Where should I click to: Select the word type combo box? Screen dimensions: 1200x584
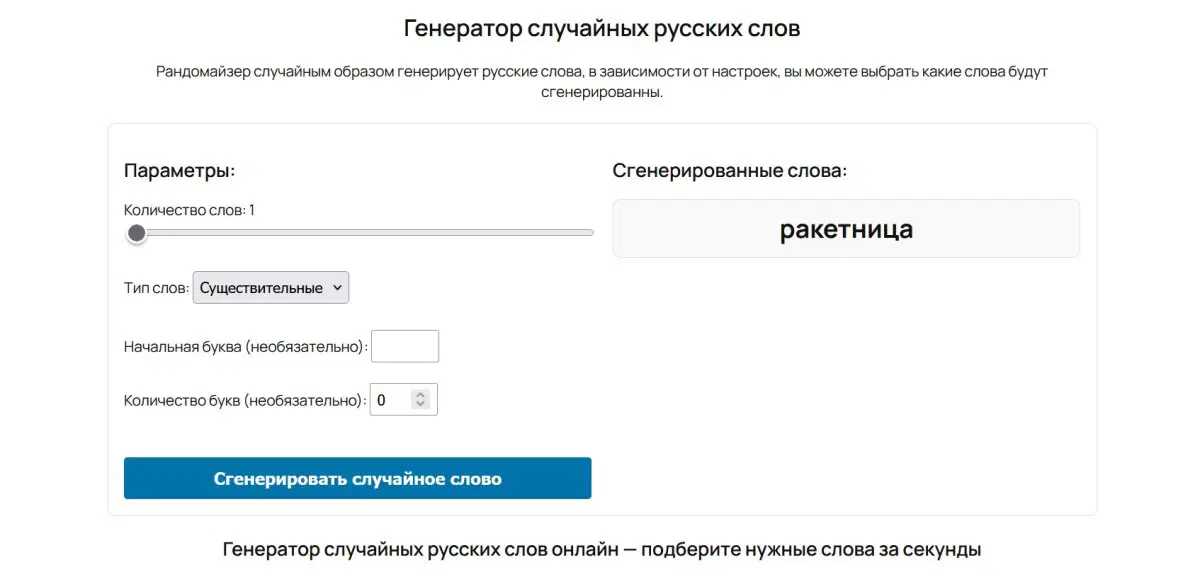point(270,287)
